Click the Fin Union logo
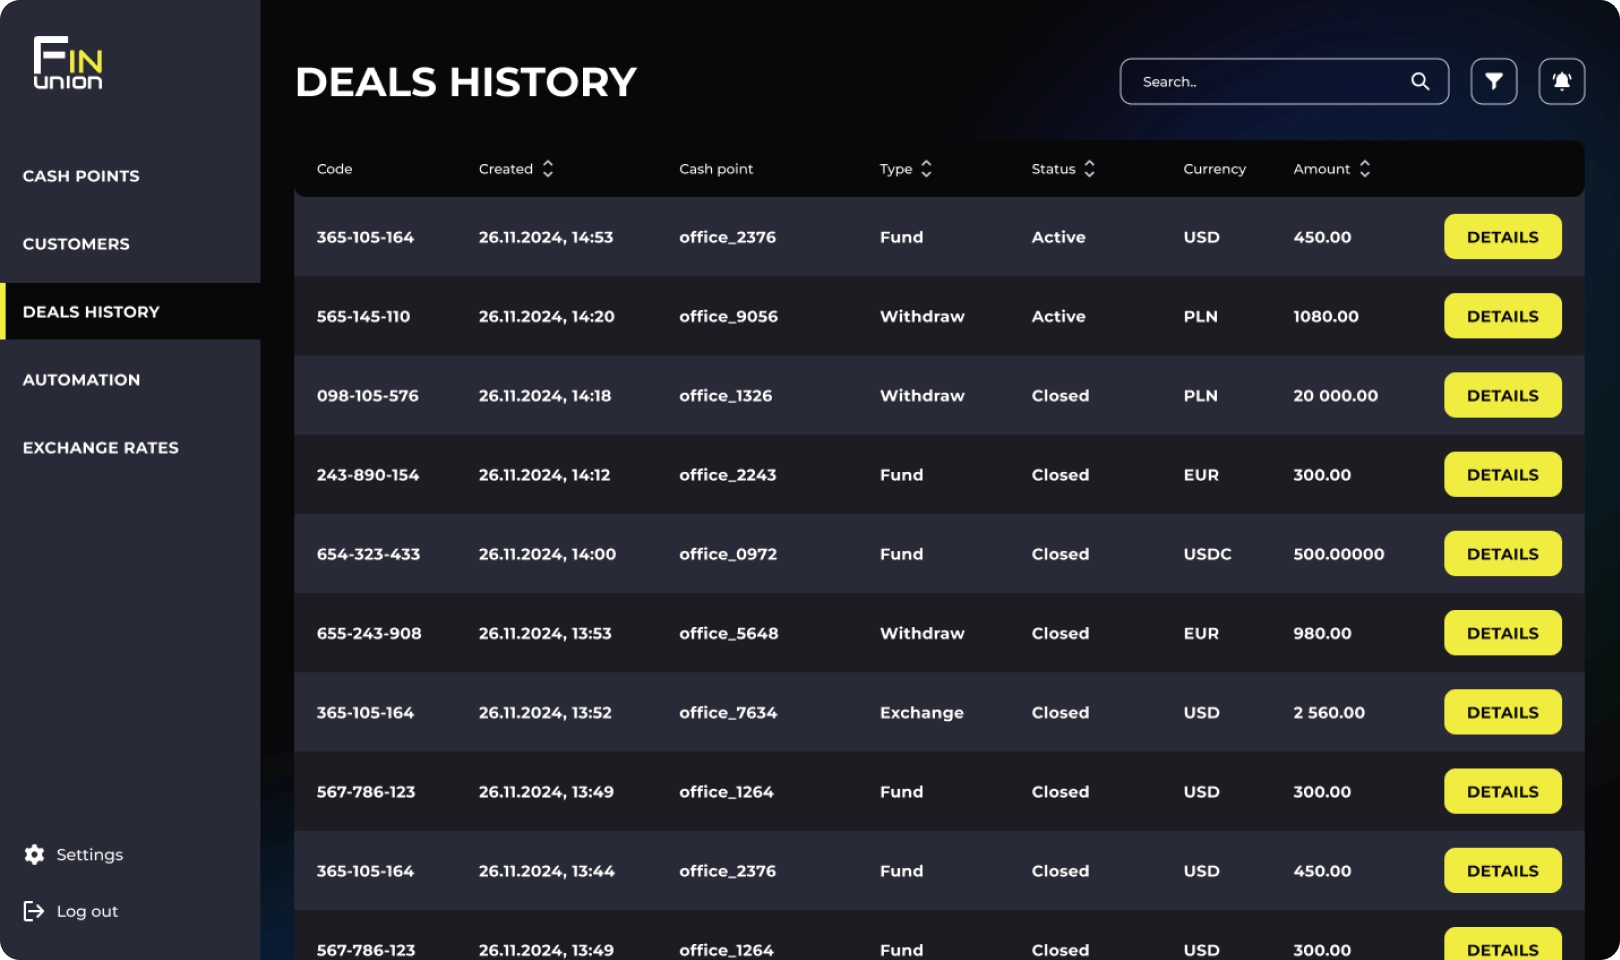 [x=68, y=64]
